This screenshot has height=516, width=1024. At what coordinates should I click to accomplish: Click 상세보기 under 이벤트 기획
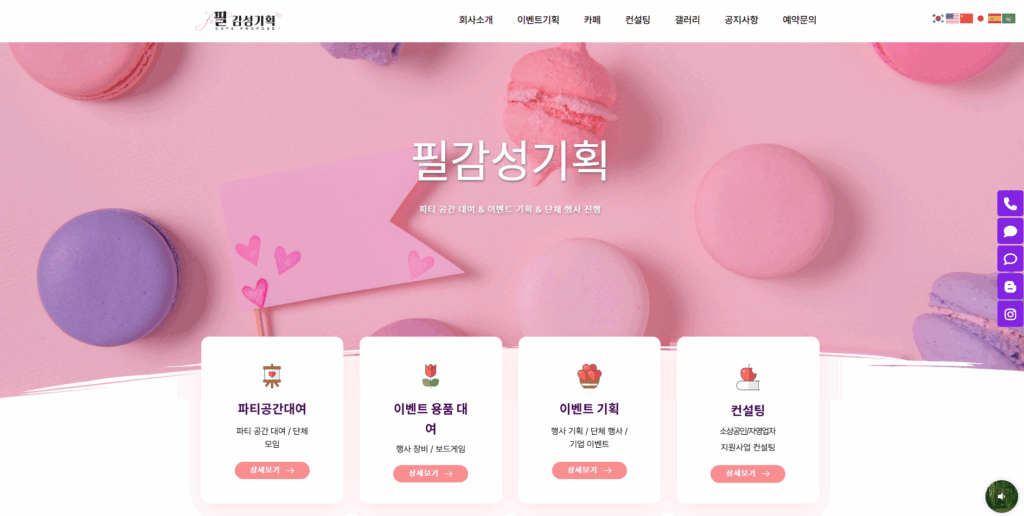[x=589, y=470]
